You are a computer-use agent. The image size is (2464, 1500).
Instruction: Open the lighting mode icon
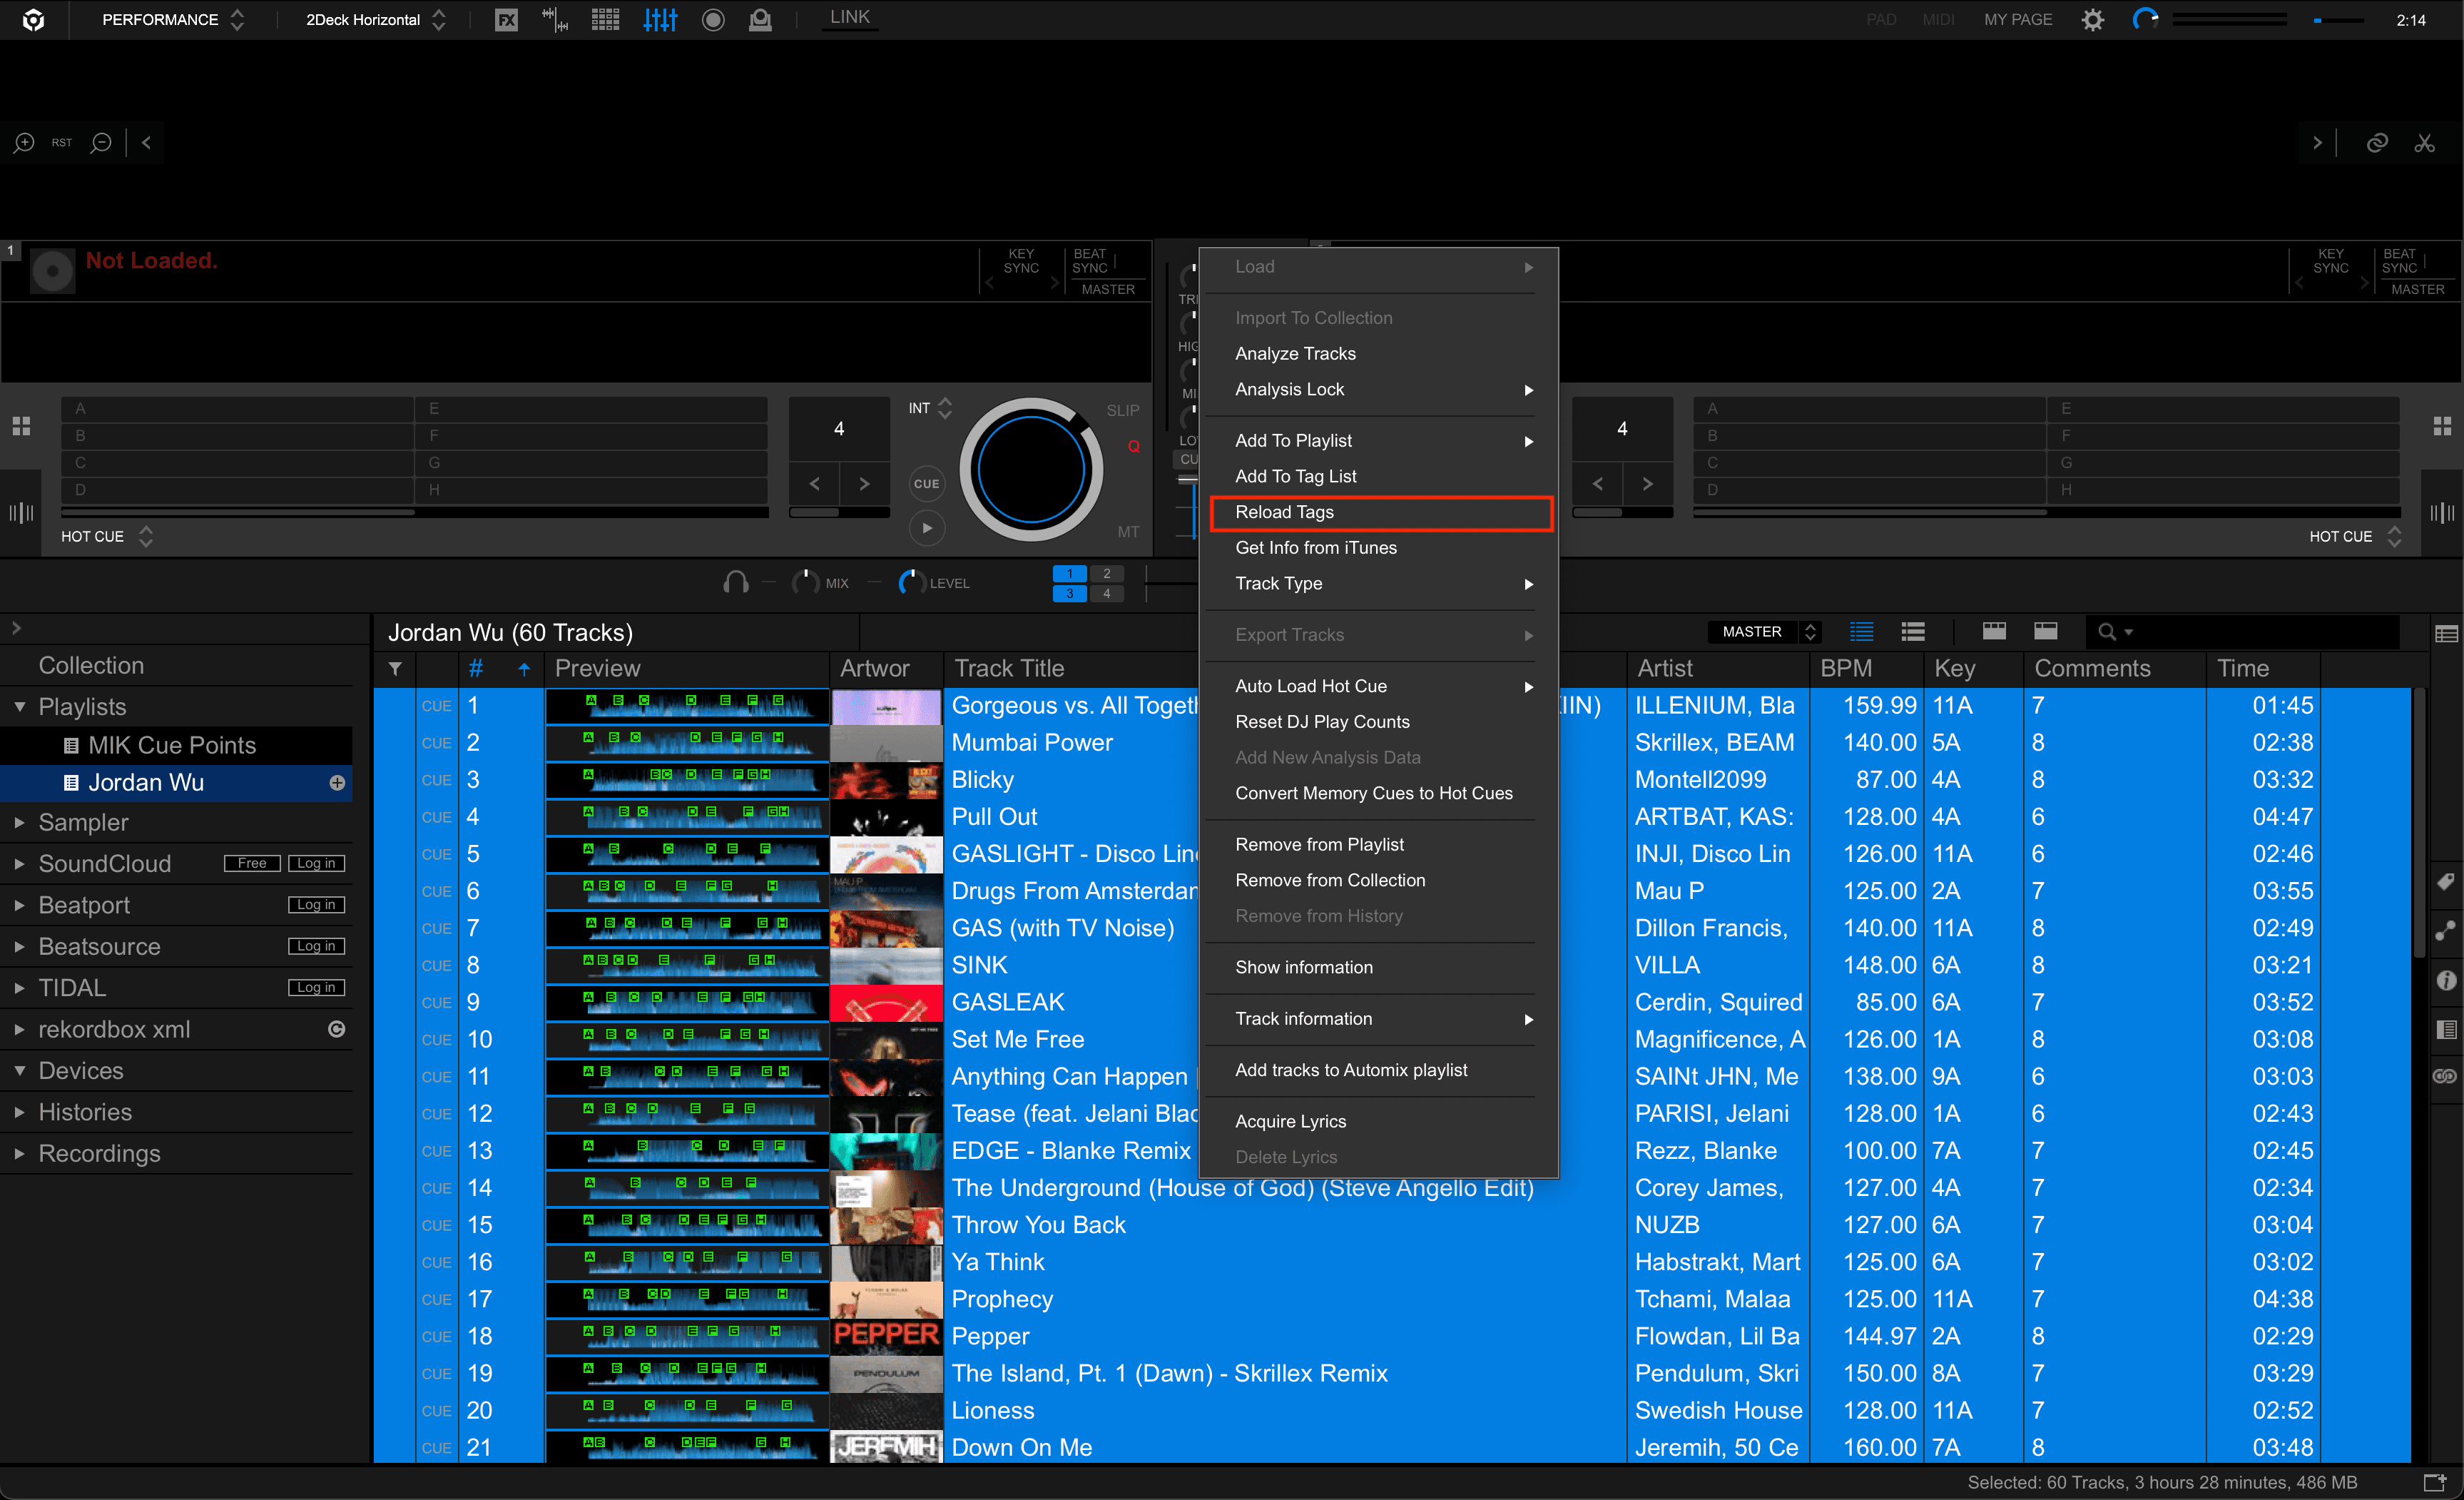click(761, 19)
